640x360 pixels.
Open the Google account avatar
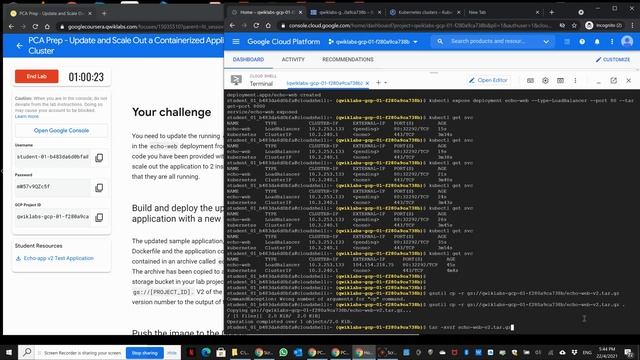click(627, 41)
